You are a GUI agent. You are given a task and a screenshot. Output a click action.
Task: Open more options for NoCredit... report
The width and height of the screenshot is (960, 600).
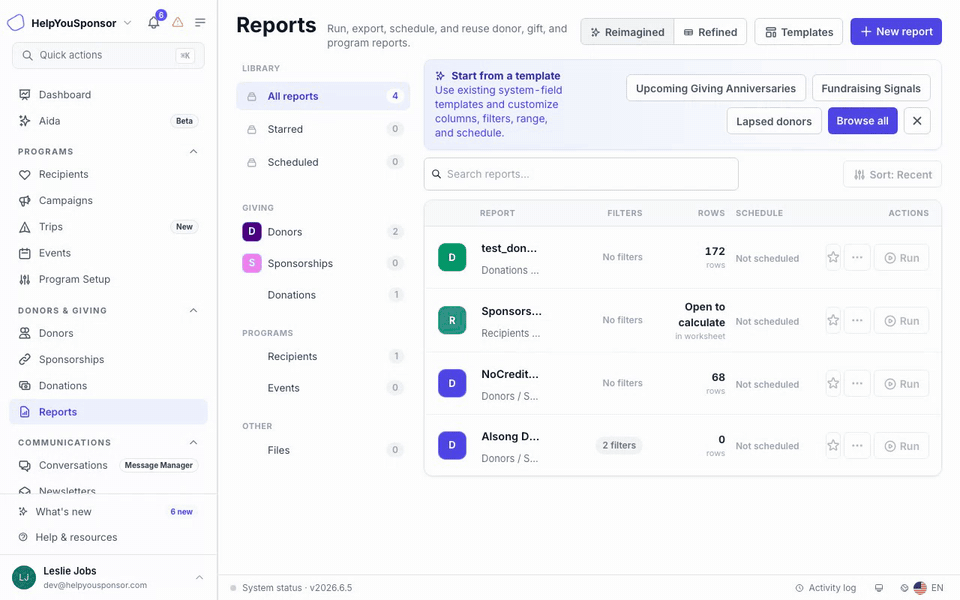pyautogui.click(x=857, y=384)
